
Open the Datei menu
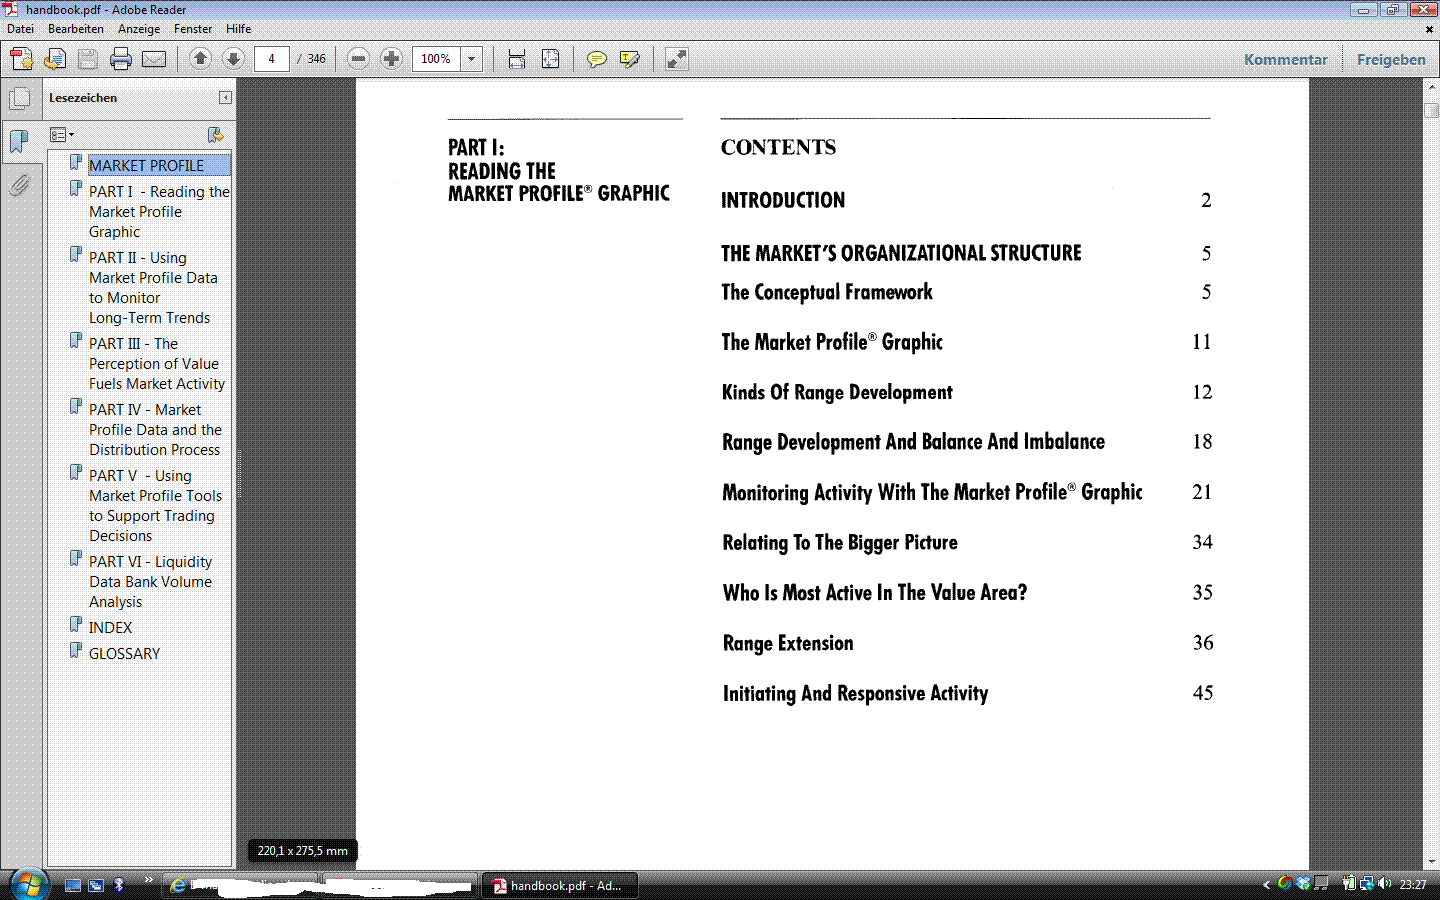[20, 29]
